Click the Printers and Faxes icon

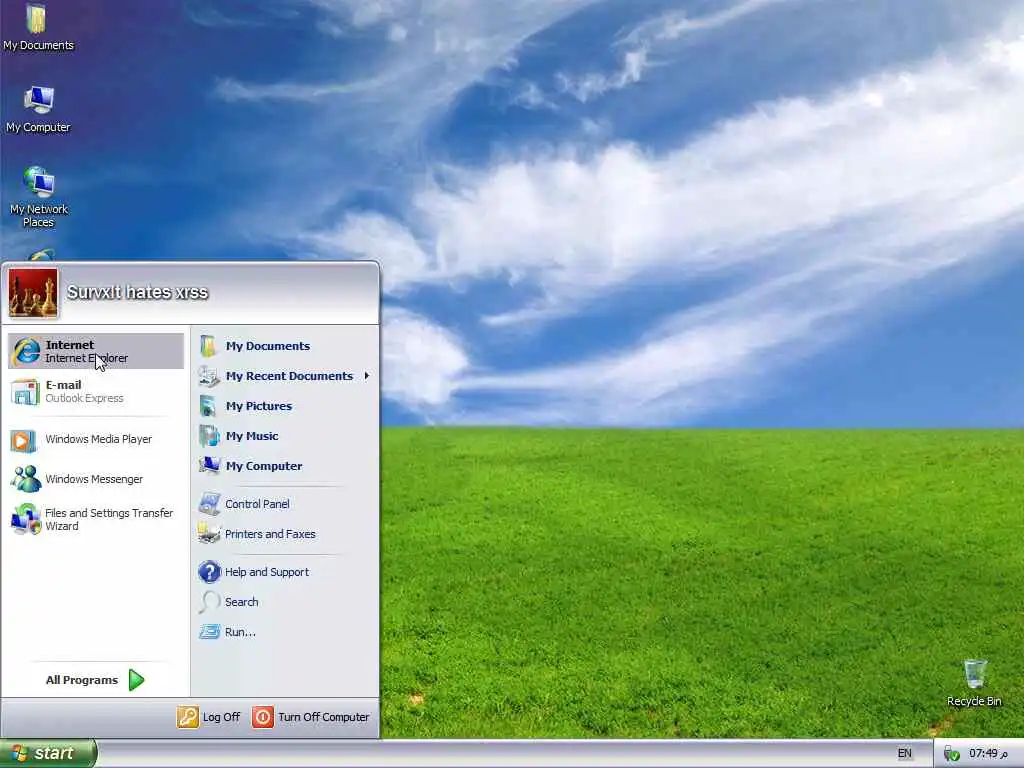pyautogui.click(x=209, y=534)
